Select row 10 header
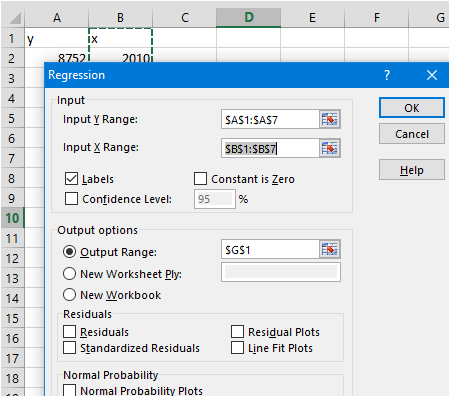This screenshot has height=397, width=450. pos(12,218)
